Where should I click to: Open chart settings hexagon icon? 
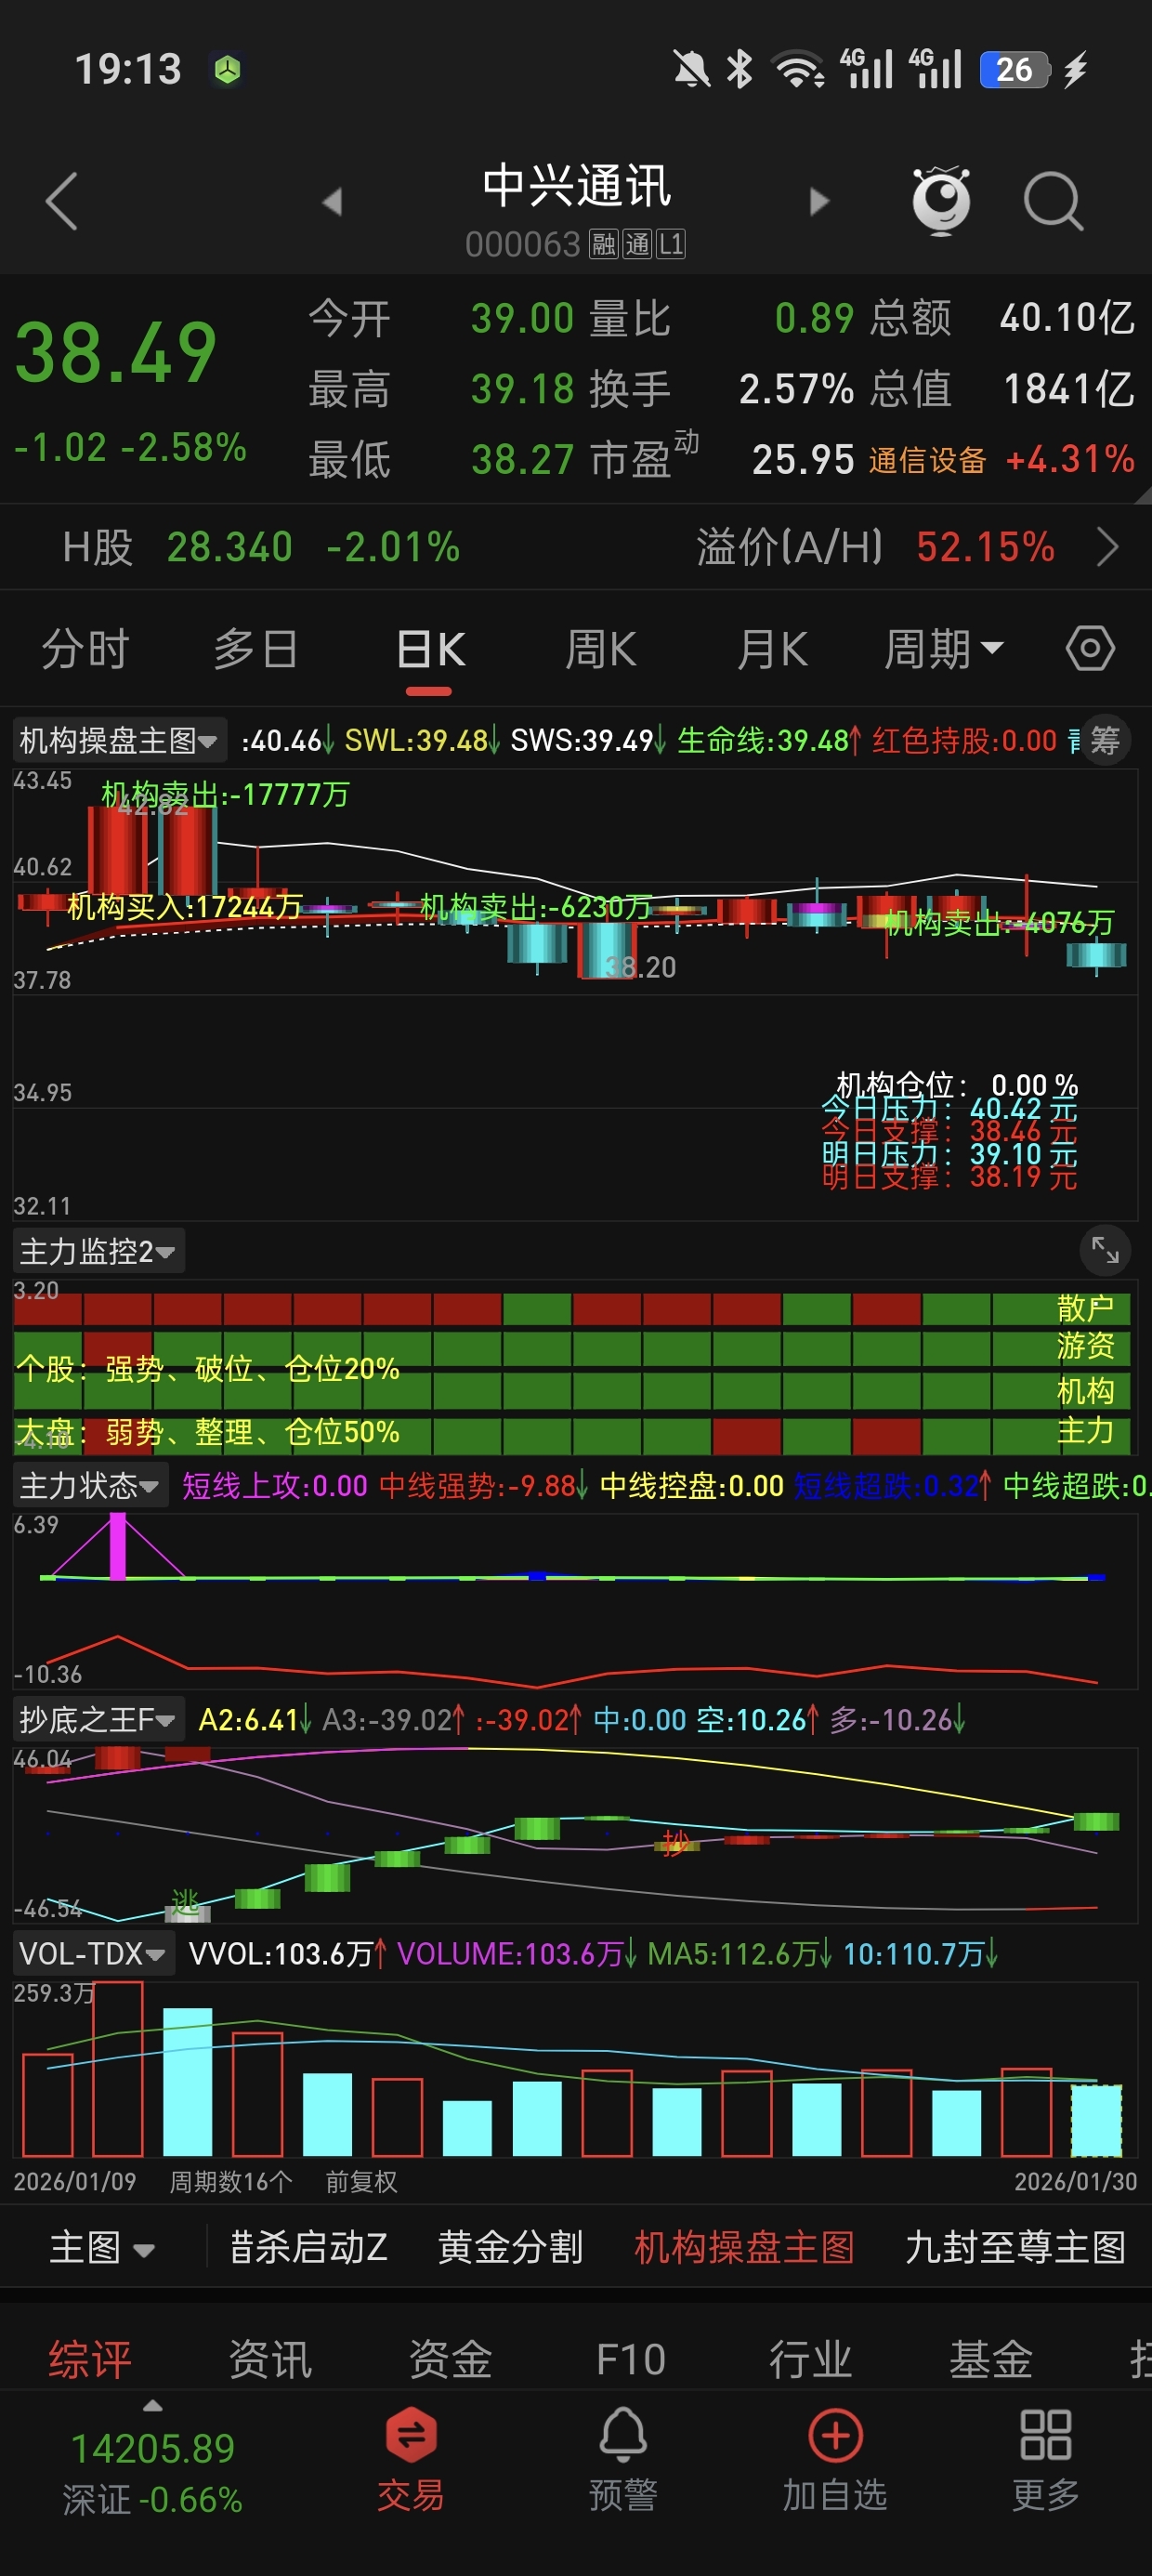(x=1090, y=648)
